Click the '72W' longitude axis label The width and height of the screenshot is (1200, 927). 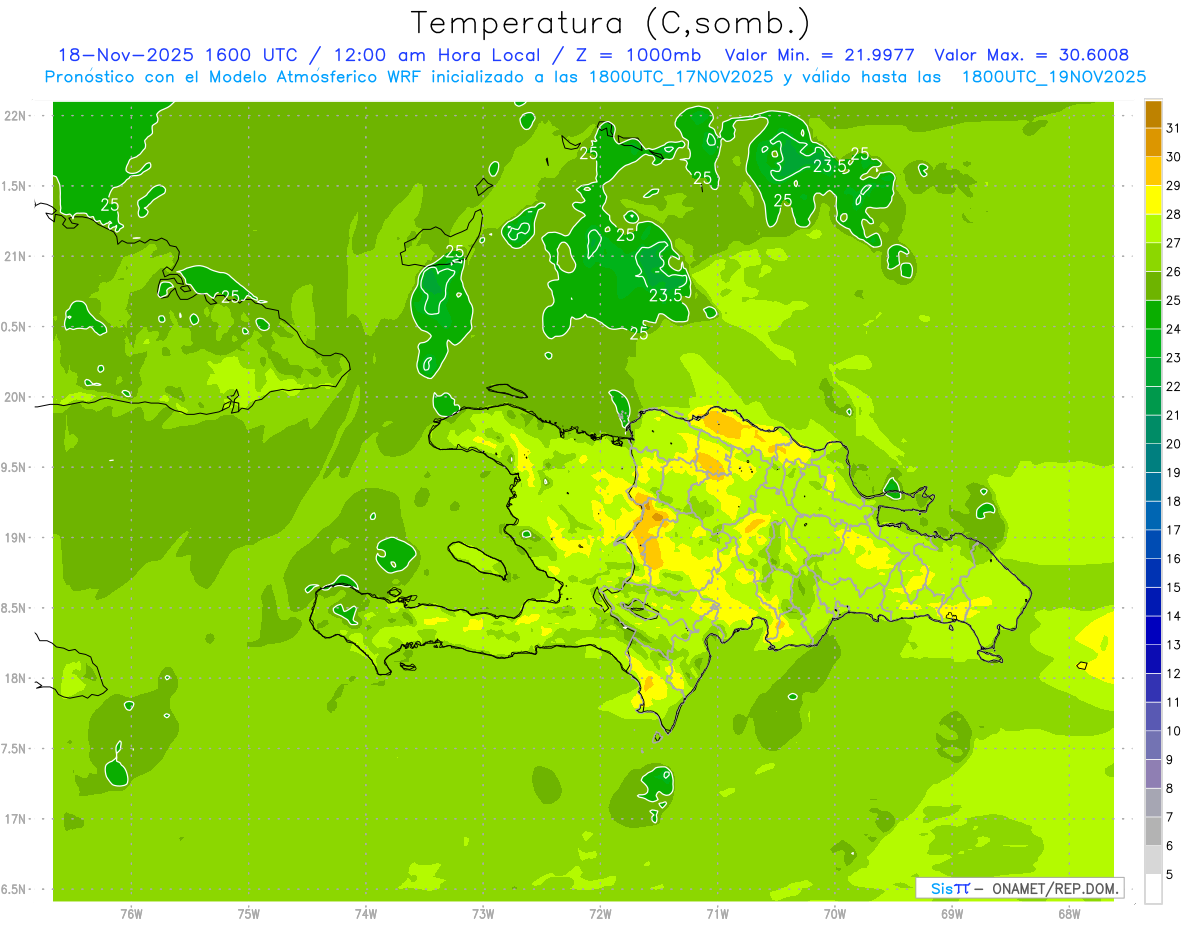point(600,913)
